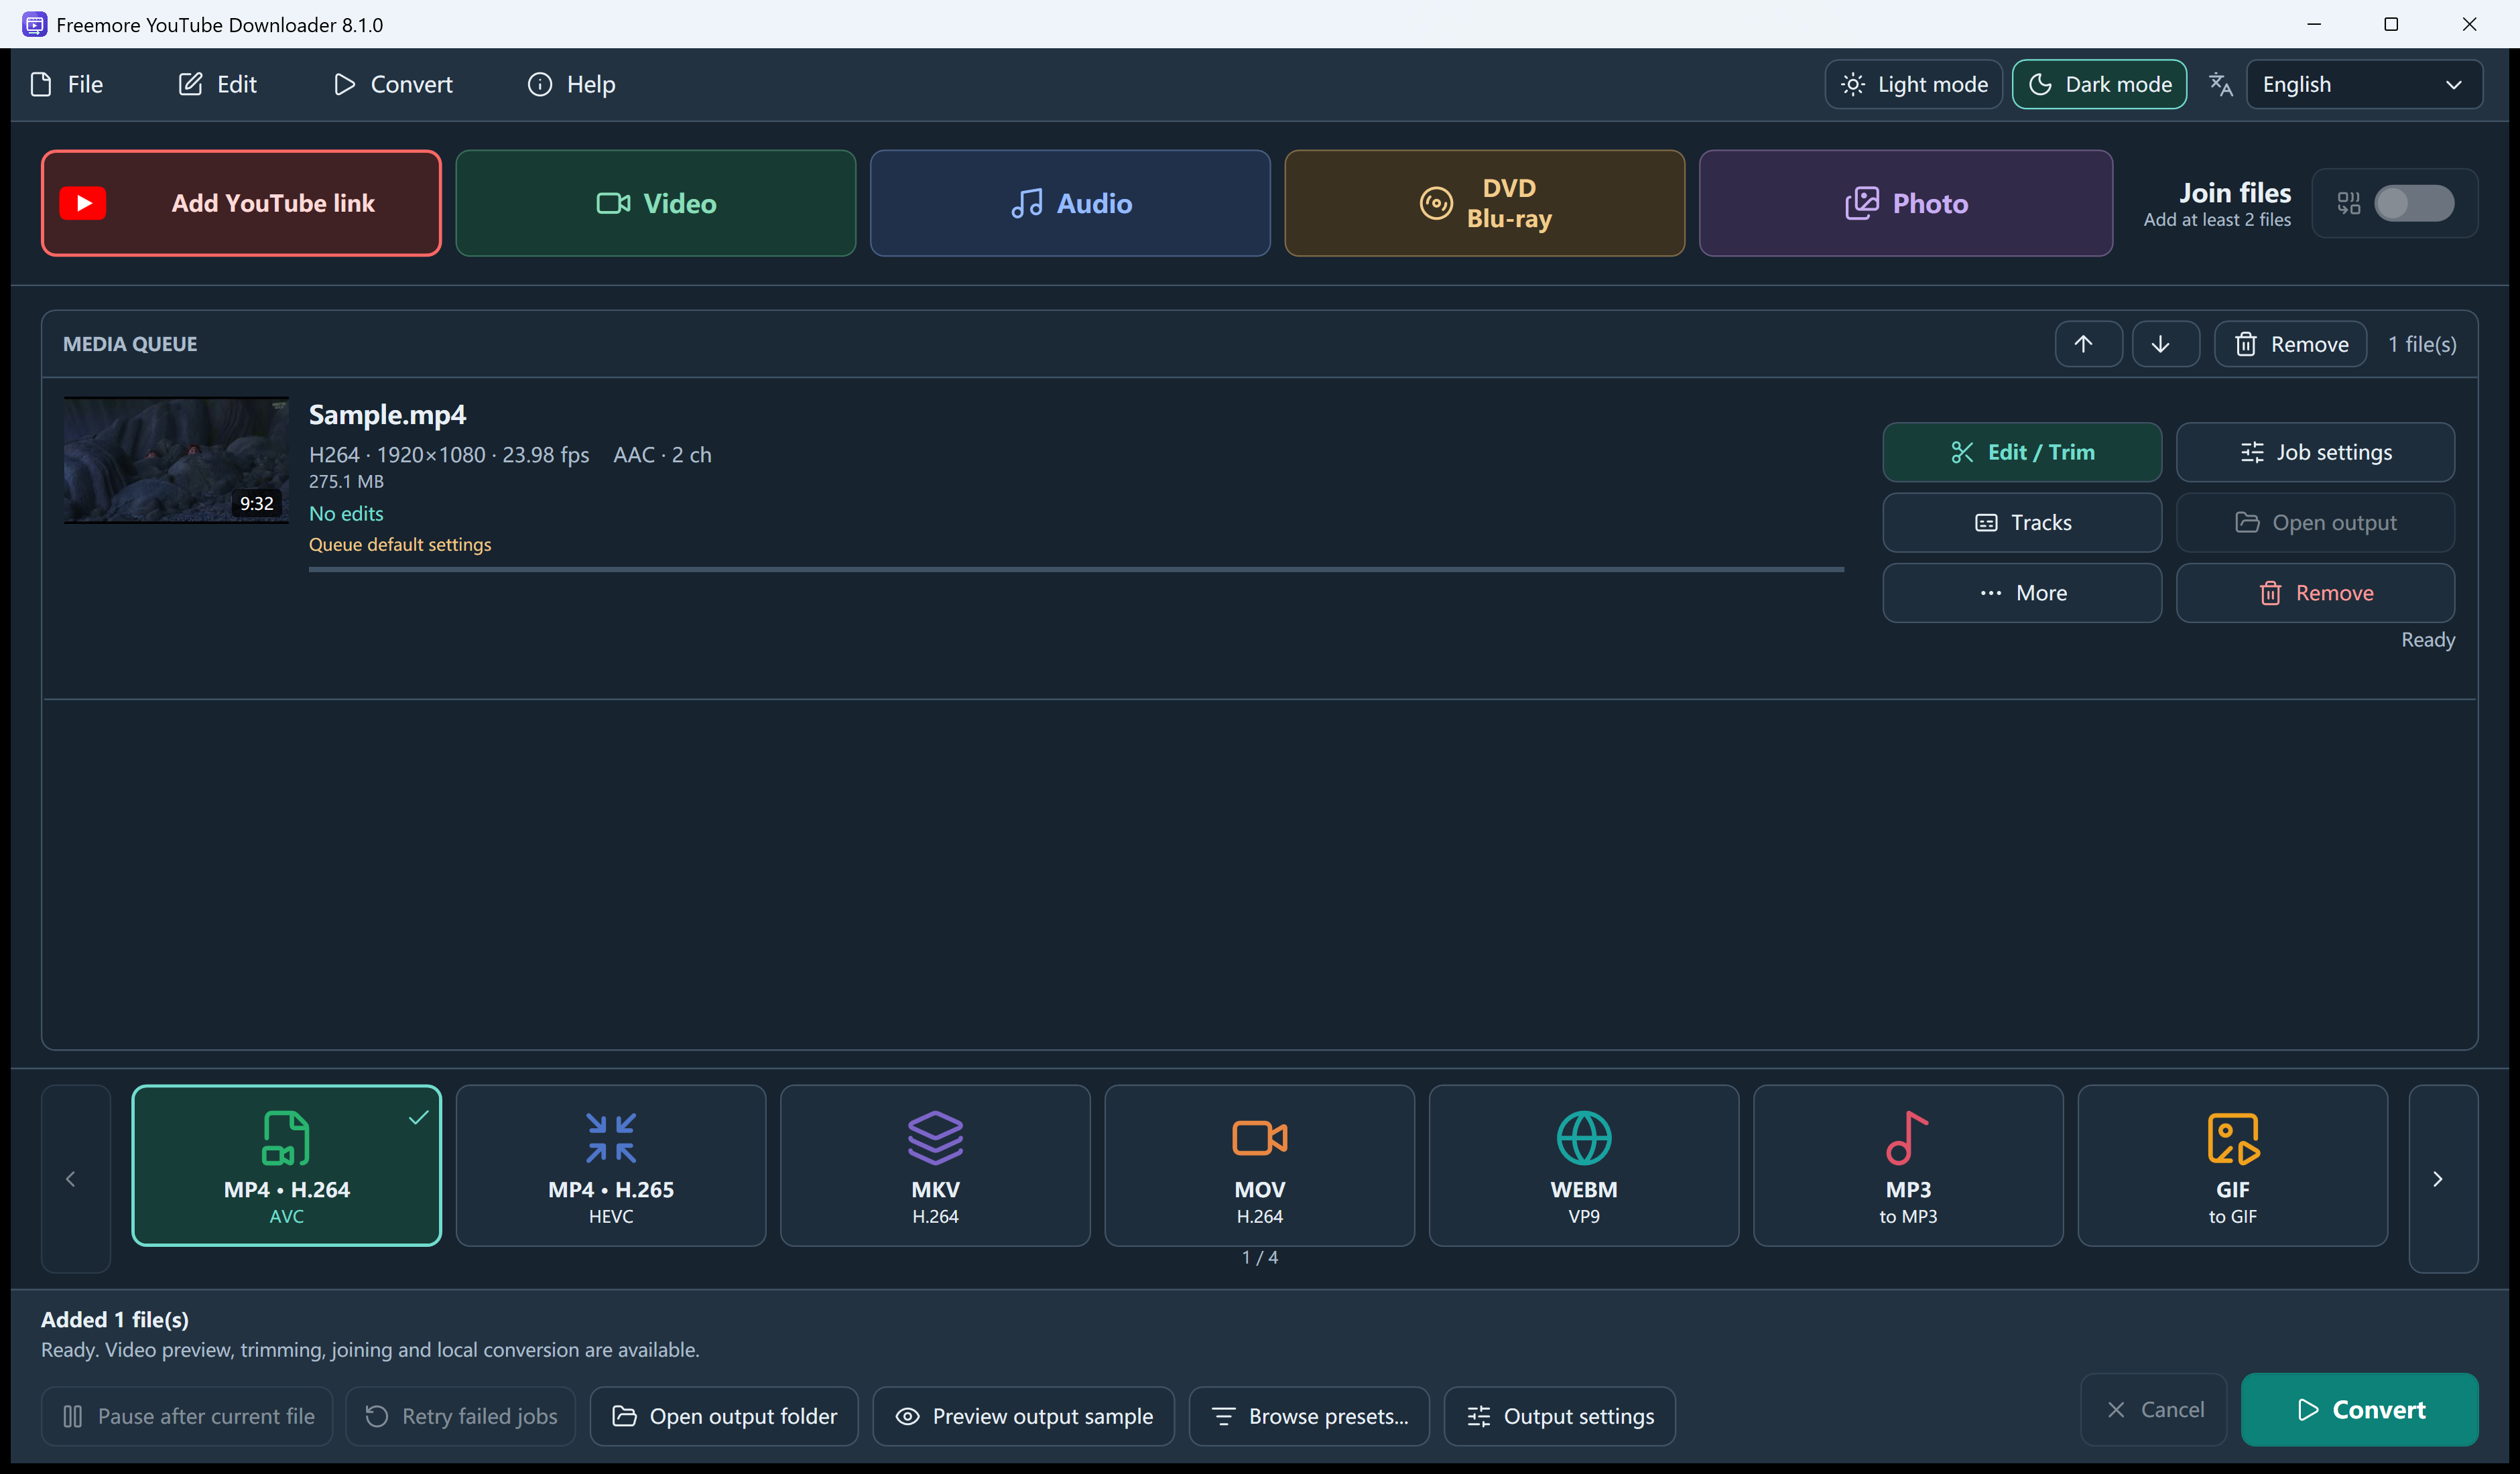Image resolution: width=2520 pixels, height=1474 pixels.
Task: Open the Edit menu
Action: click(x=217, y=84)
